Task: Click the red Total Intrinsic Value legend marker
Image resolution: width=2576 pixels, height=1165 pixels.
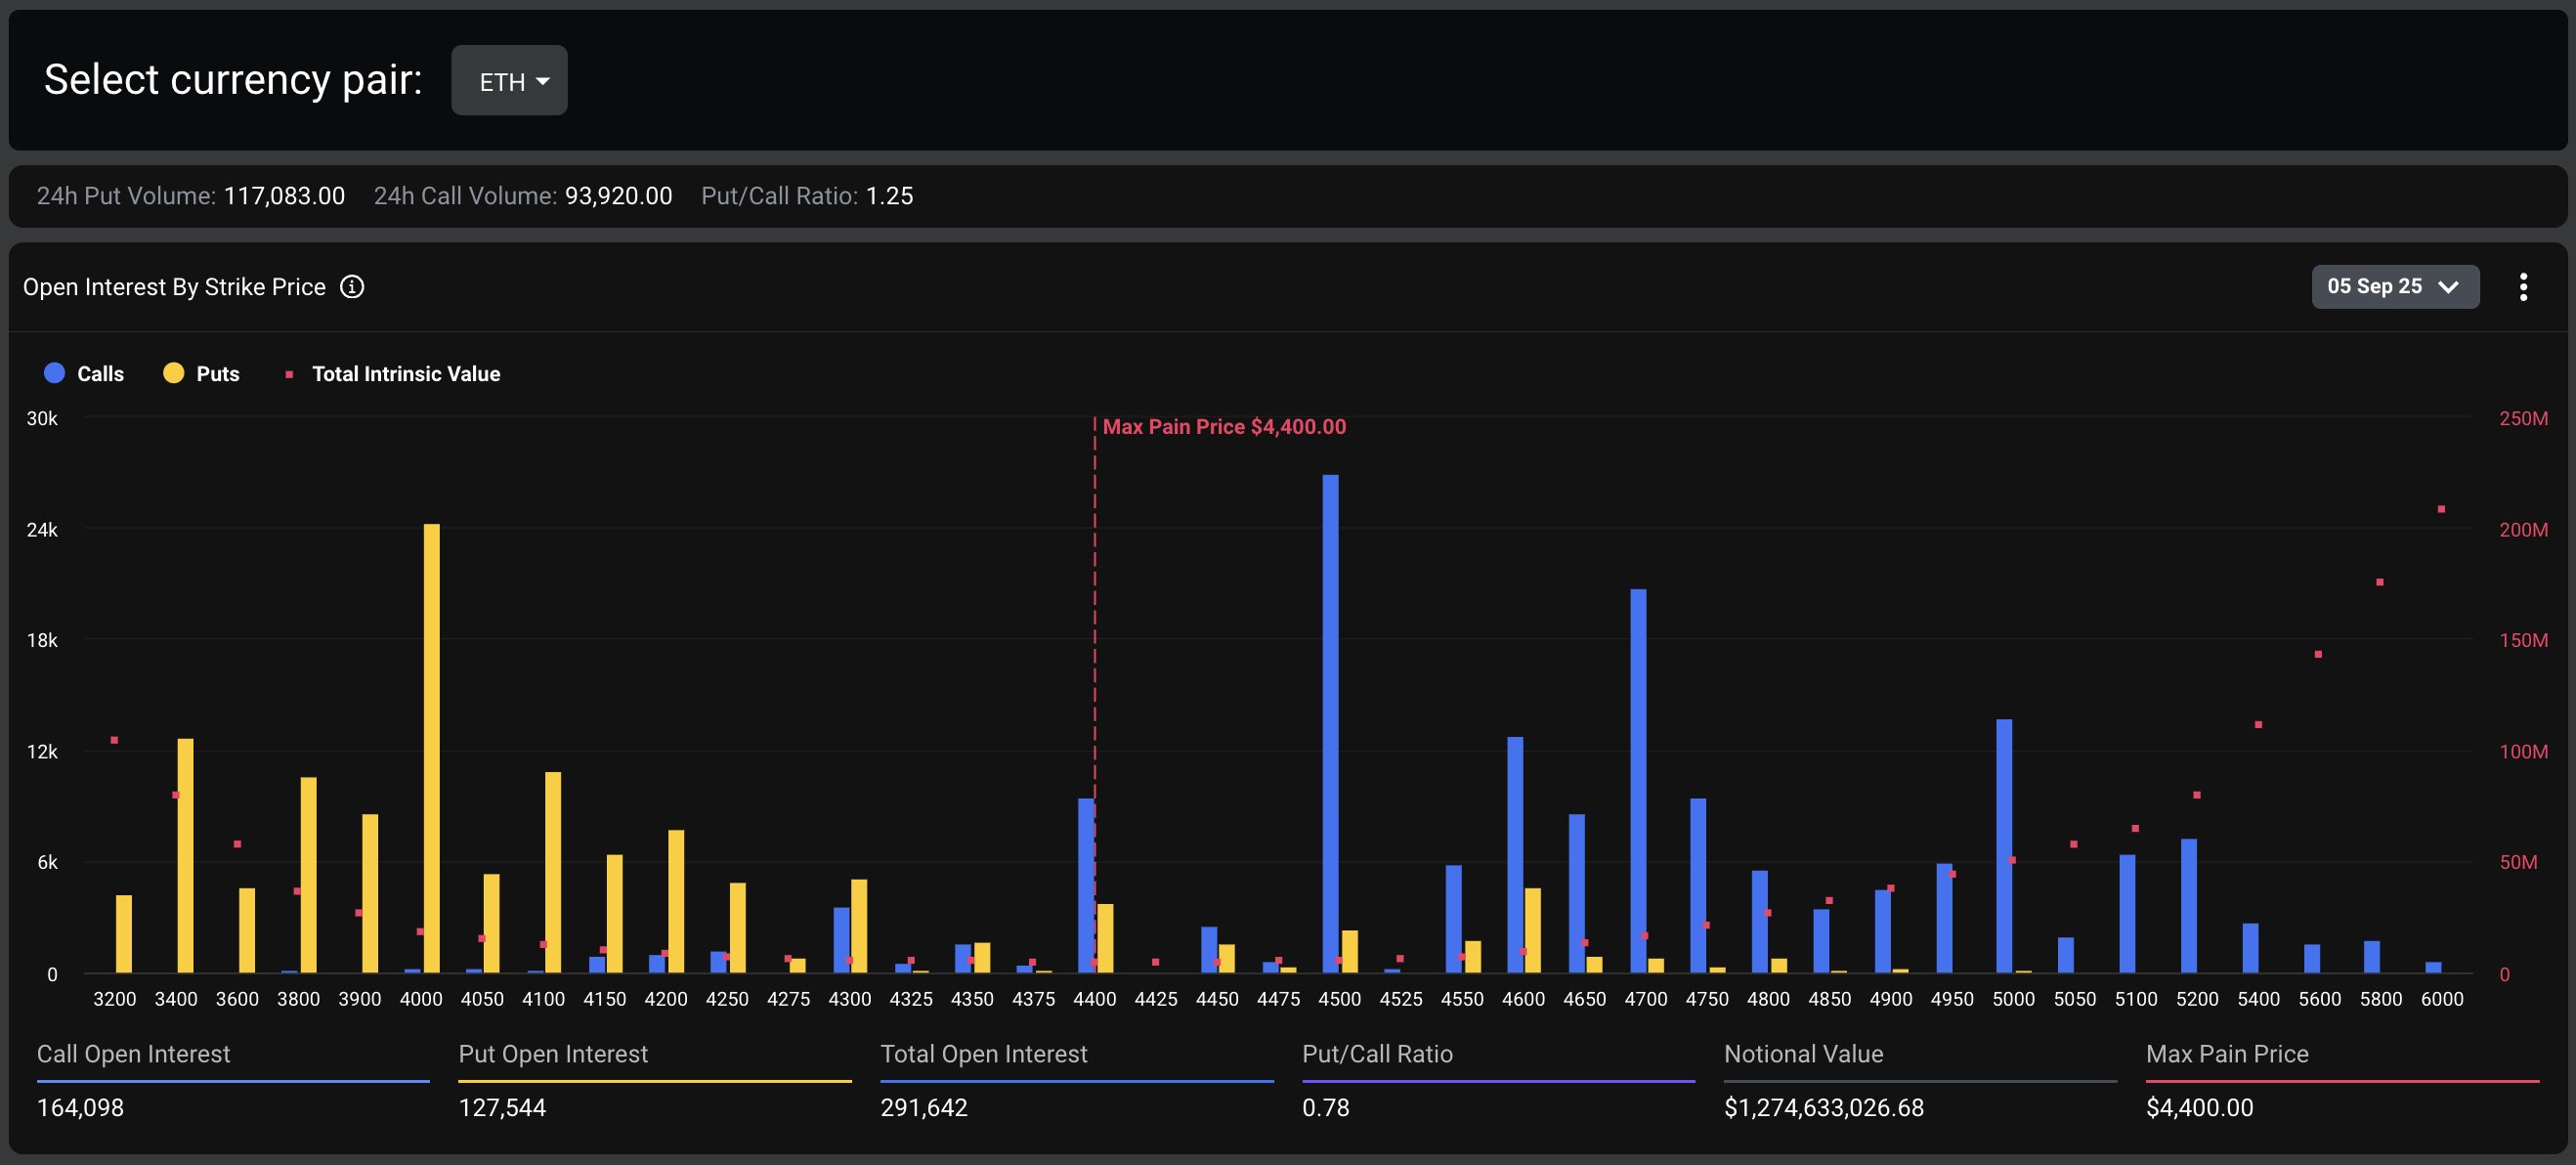Action: click(x=289, y=374)
